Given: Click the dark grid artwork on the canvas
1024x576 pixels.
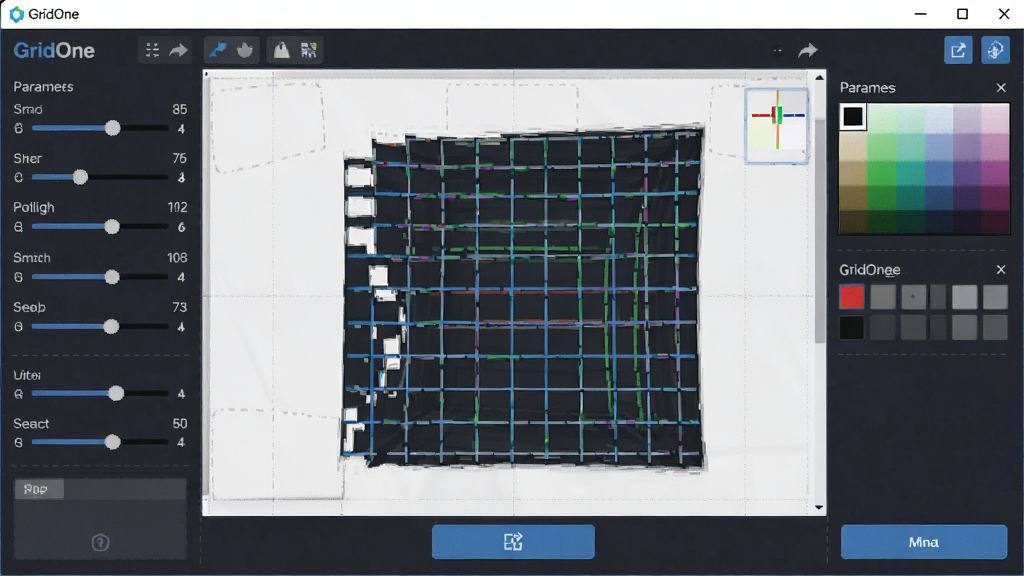Looking at the screenshot, I should (x=524, y=296).
